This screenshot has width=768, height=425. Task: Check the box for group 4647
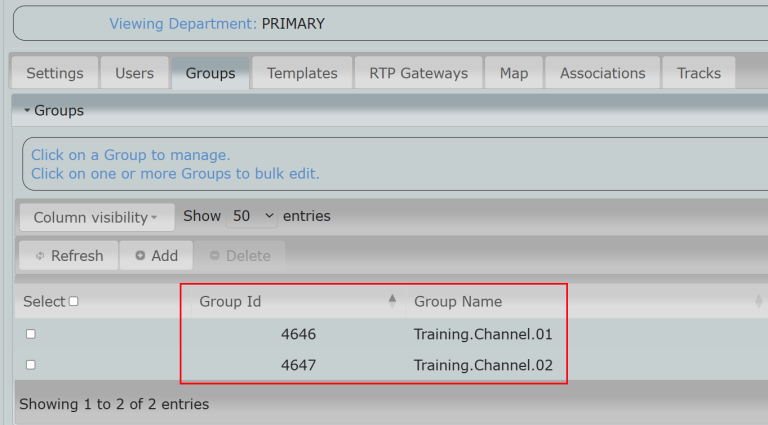[x=31, y=365]
